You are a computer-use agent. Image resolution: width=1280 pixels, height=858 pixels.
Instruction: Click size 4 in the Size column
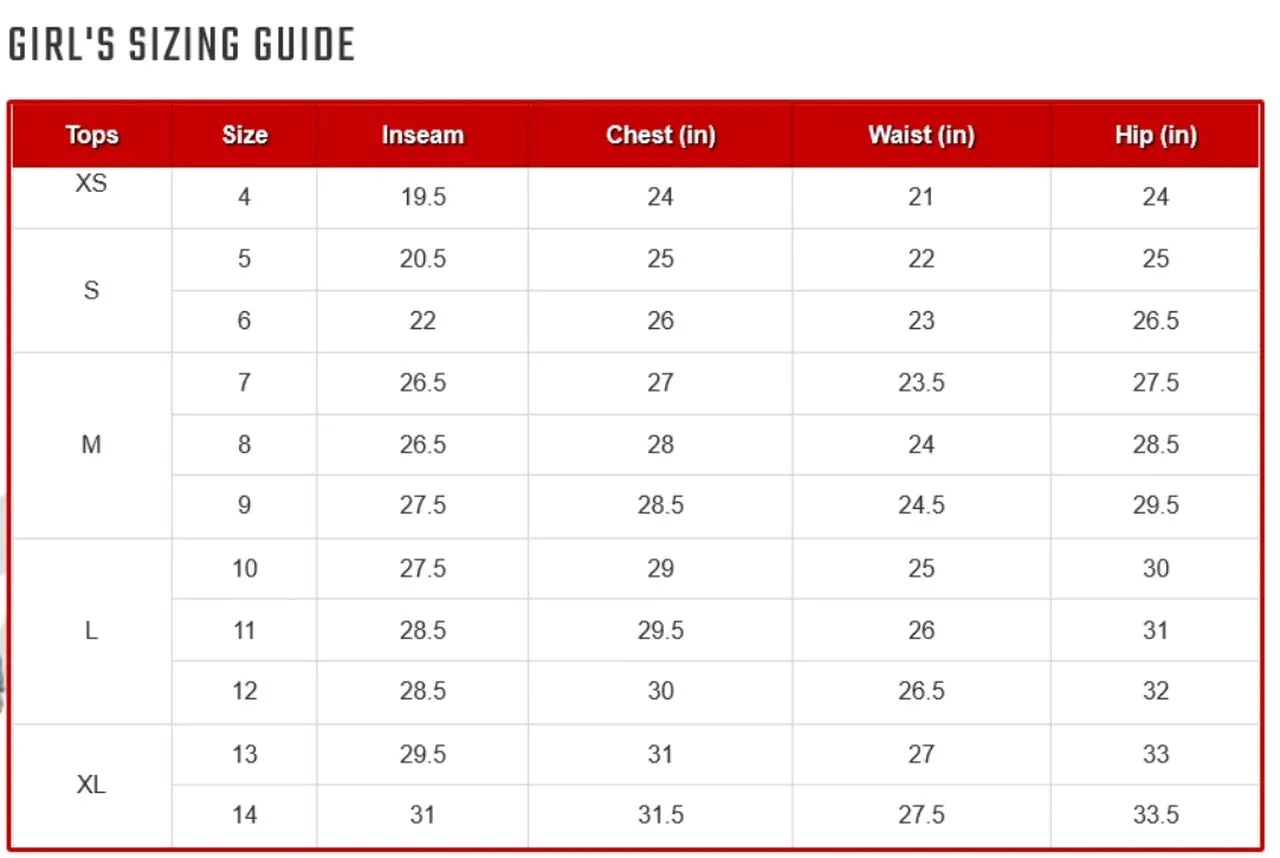click(245, 197)
